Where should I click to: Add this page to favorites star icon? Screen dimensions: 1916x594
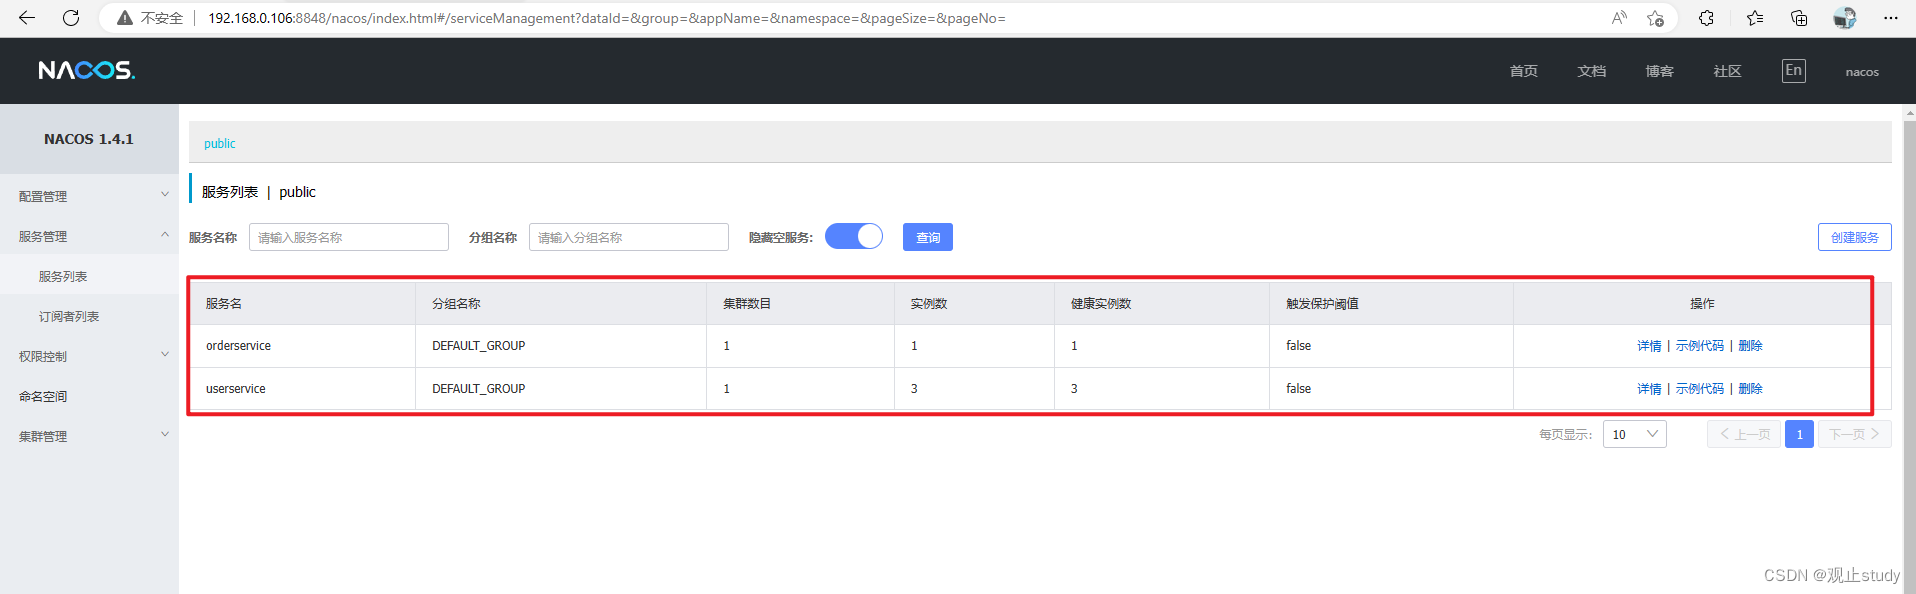click(x=1656, y=18)
